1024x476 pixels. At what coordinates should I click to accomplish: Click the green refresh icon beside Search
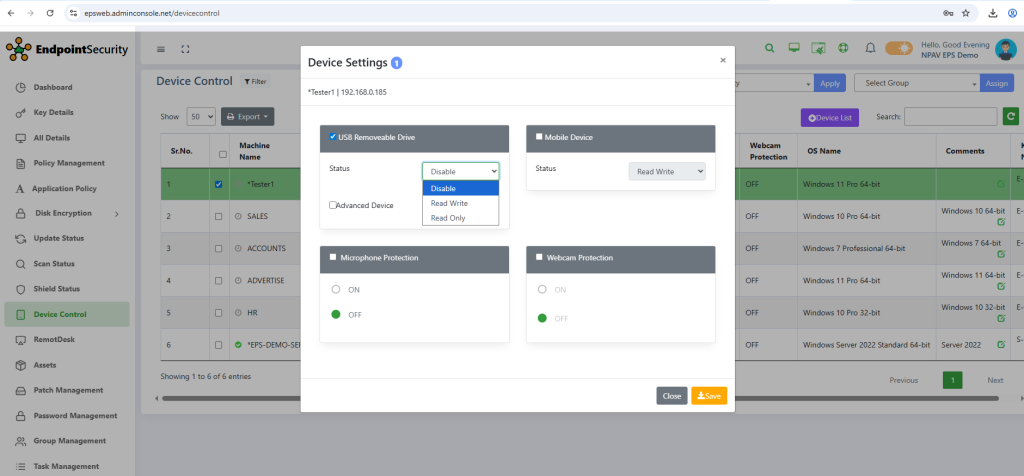pyautogui.click(x=1011, y=117)
